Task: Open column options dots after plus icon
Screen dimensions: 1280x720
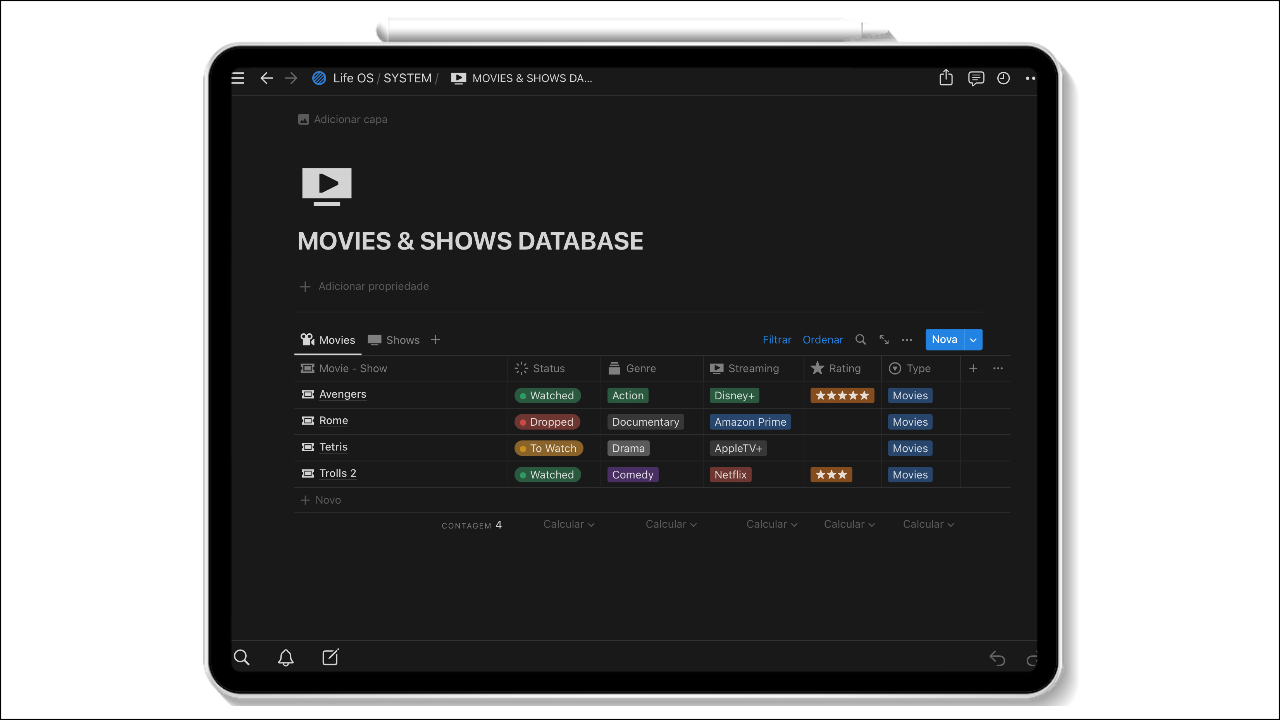Action: tap(998, 368)
